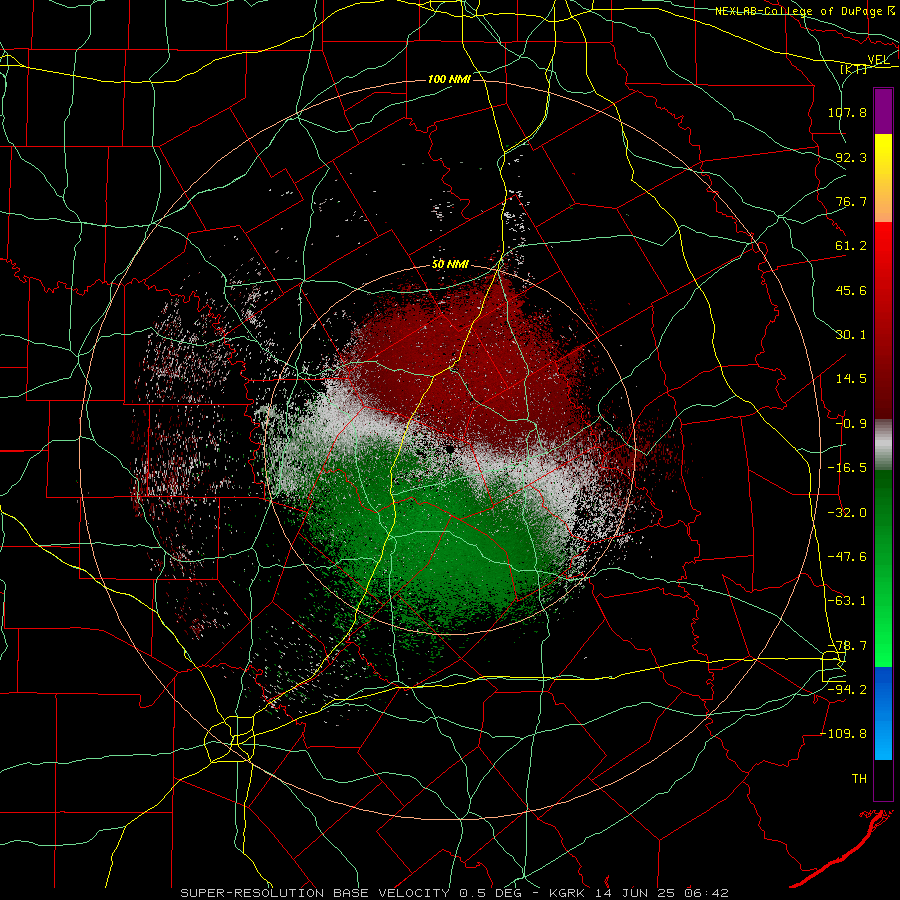Click the KGRK radar site identifier
The height and width of the screenshot is (900, 900).
(x=568, y=893)
